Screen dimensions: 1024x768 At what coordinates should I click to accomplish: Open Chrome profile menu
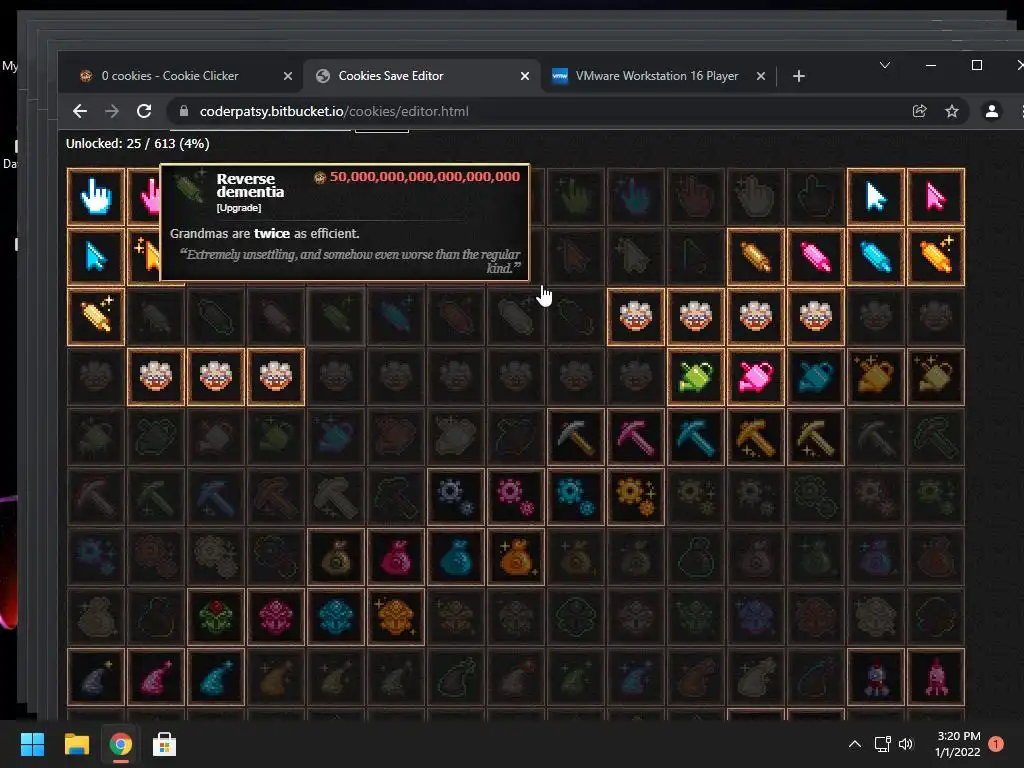(991, 112)
